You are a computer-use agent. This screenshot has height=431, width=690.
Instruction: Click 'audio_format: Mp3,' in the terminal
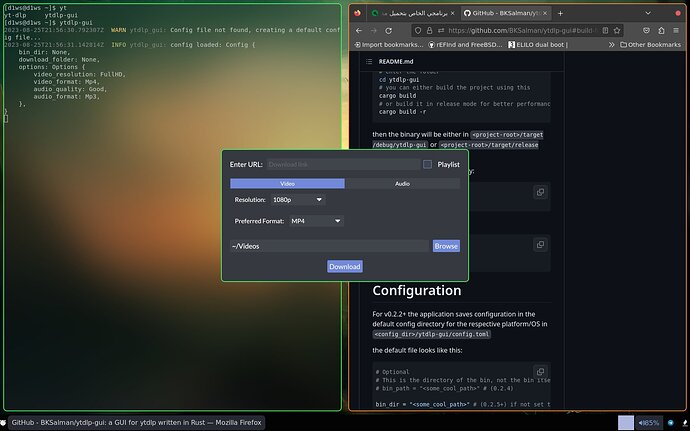66,96
